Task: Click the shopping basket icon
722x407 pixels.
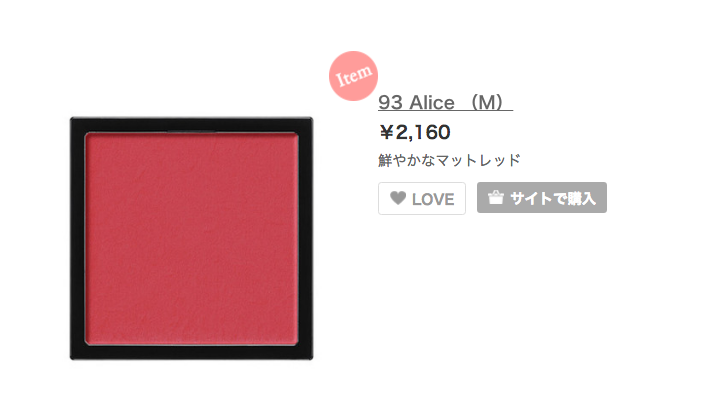Action: 496,198
